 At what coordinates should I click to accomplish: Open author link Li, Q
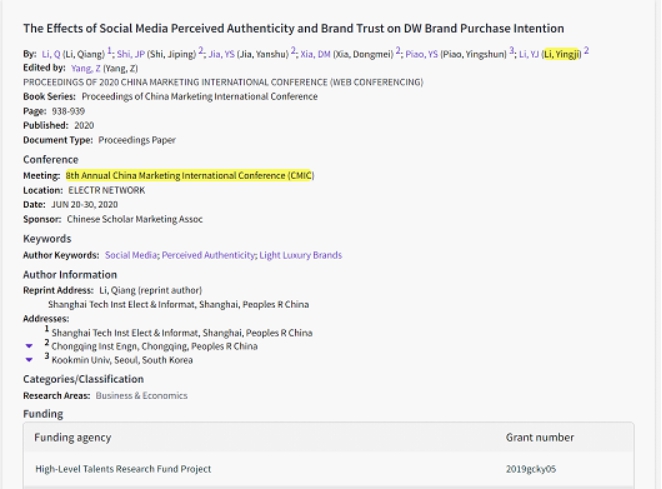(x=48, y=52)
